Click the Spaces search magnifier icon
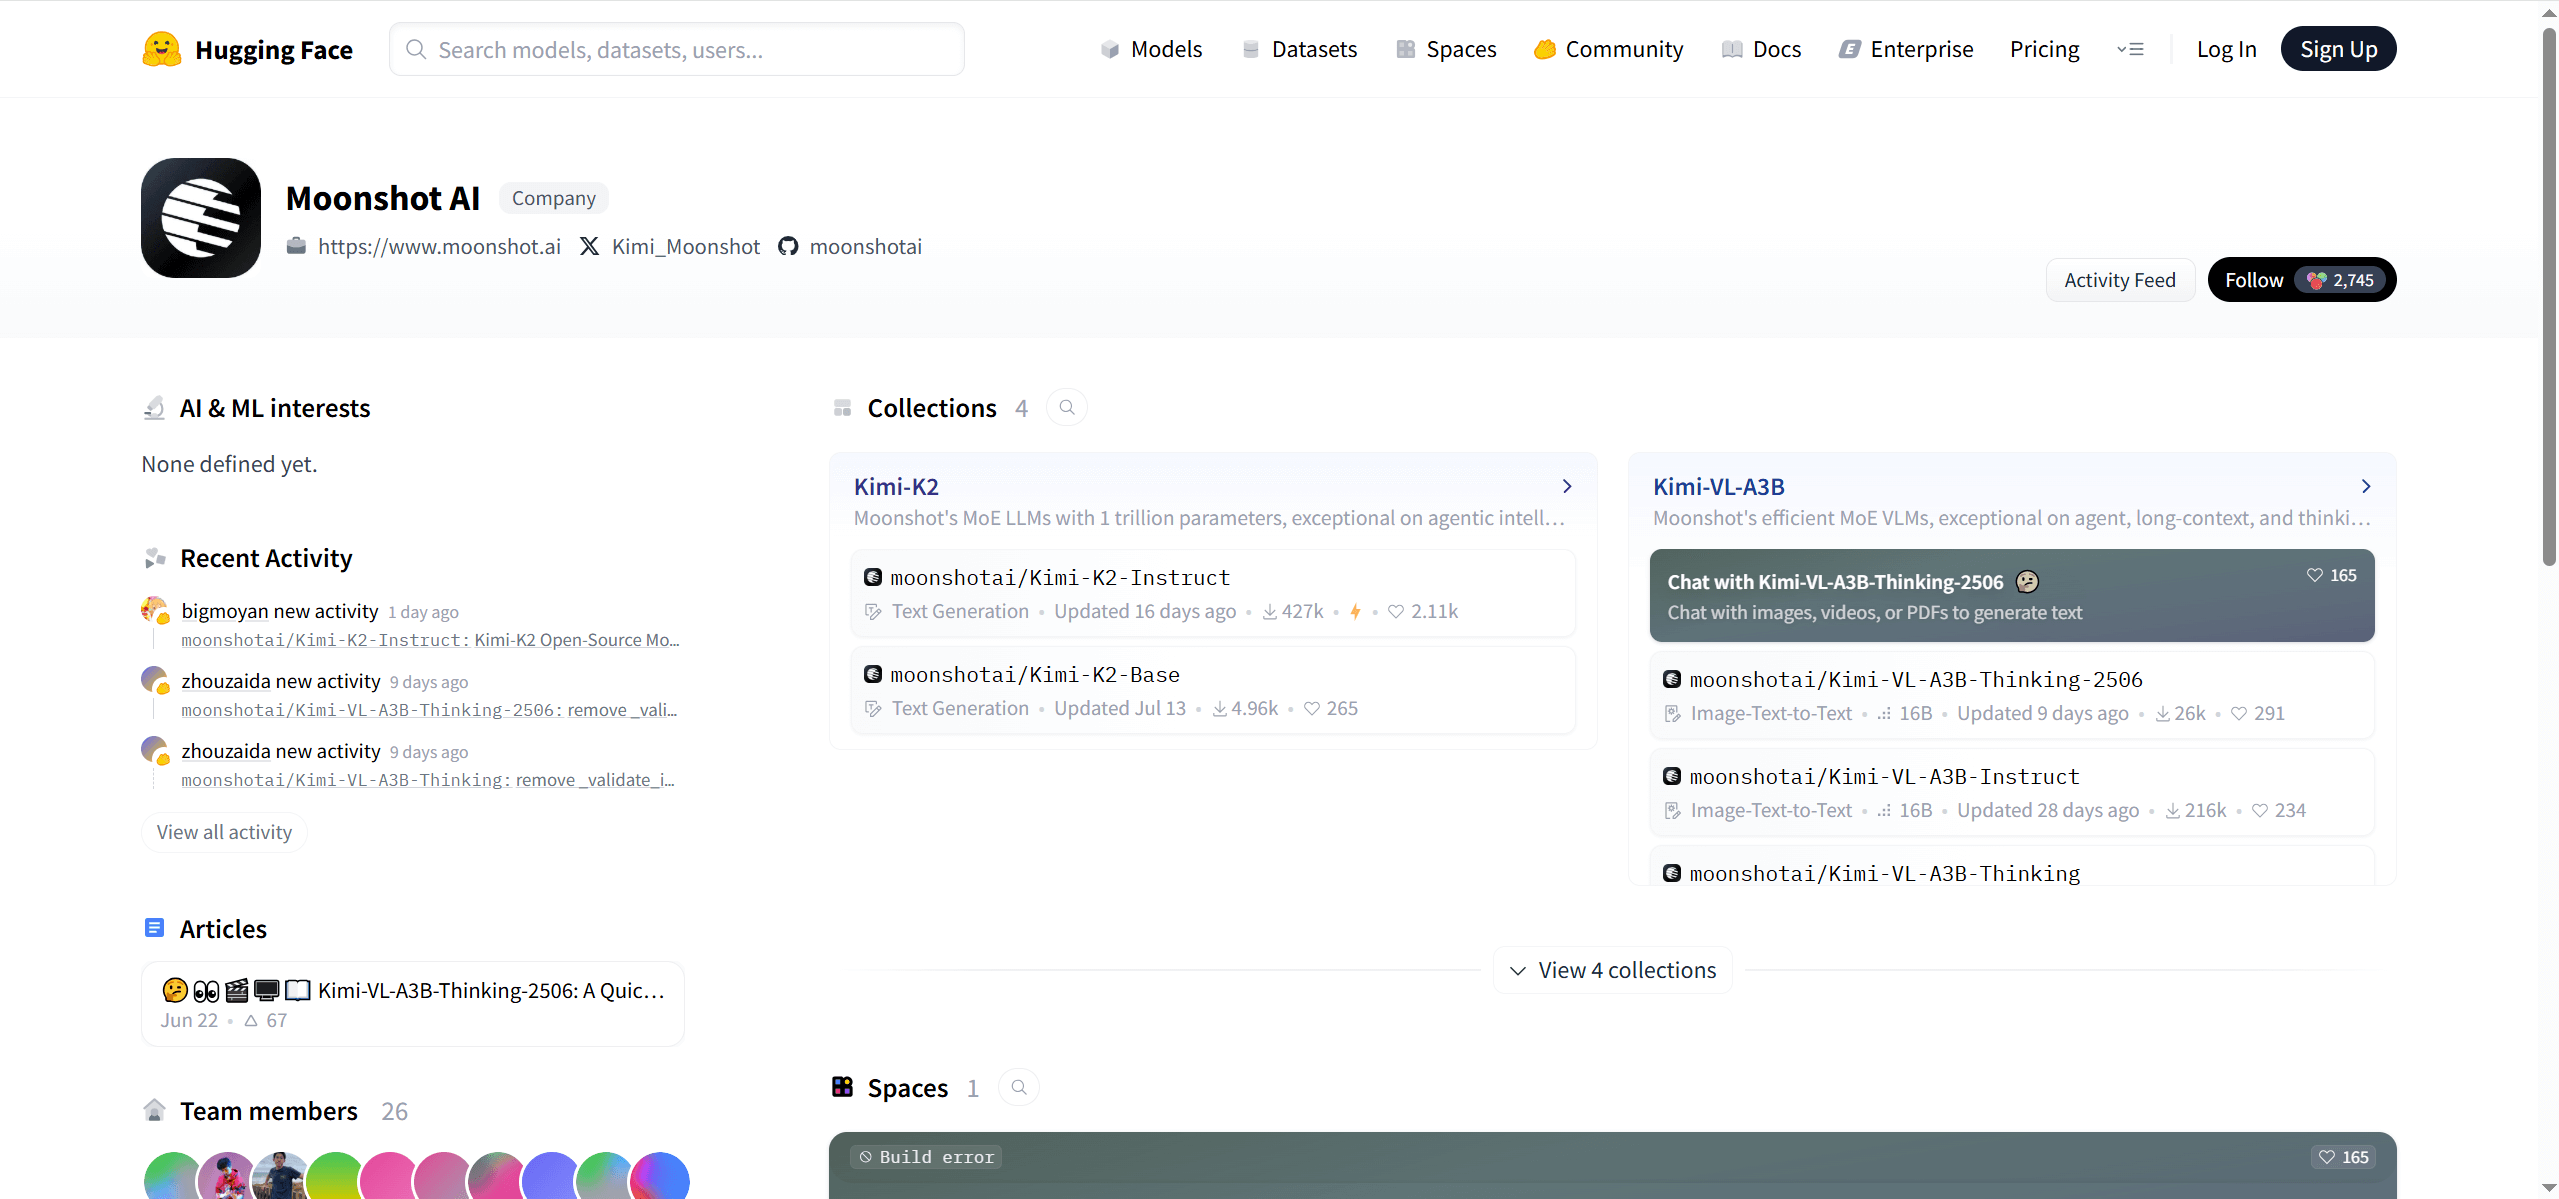The width and height of the screenshot is (2559, 1199). 1019,1087
